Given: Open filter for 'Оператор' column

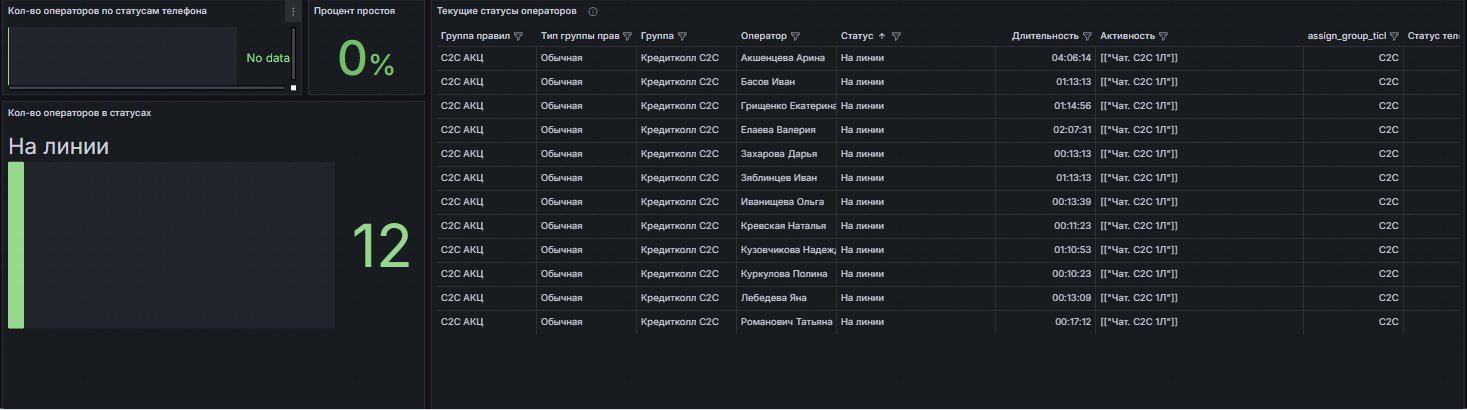Looking at the screenshot, I should click(x=795, y=36).
